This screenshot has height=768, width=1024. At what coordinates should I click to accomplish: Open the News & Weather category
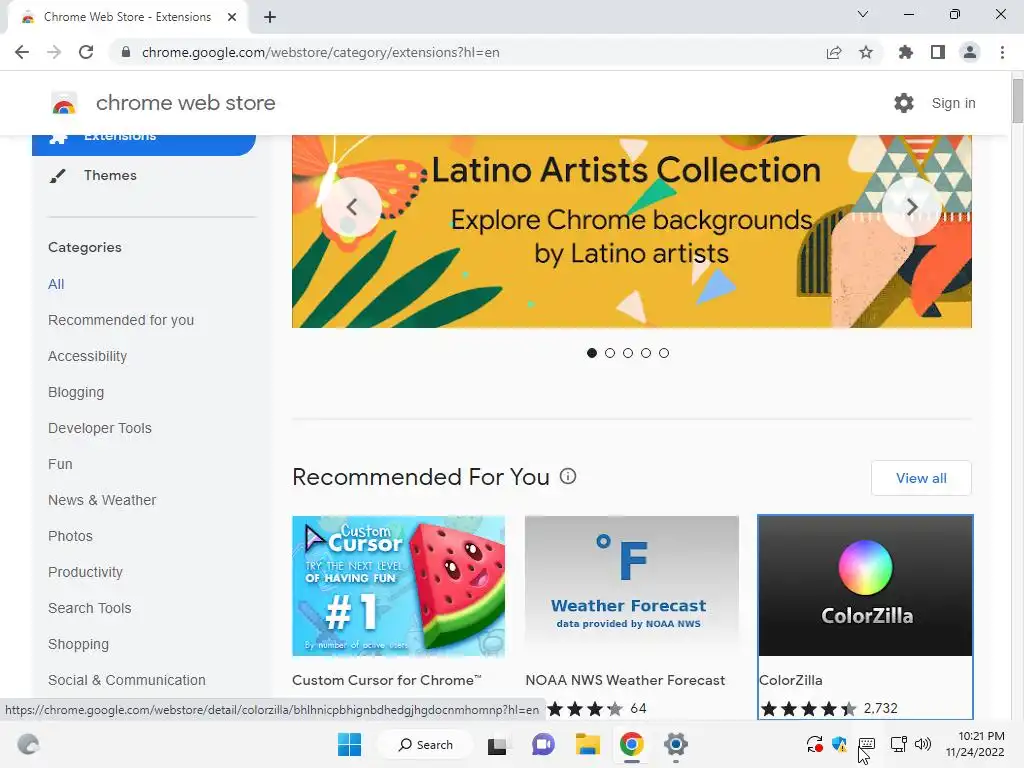[102, 500]
